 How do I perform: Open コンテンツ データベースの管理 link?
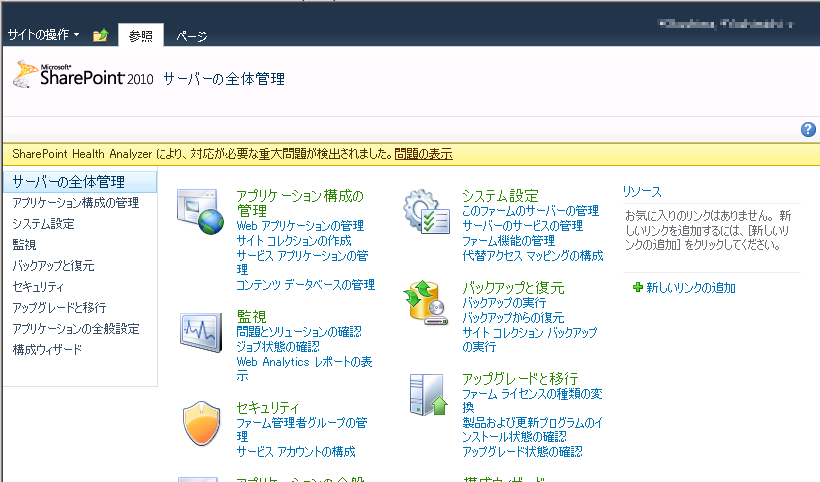click(305, 284)
